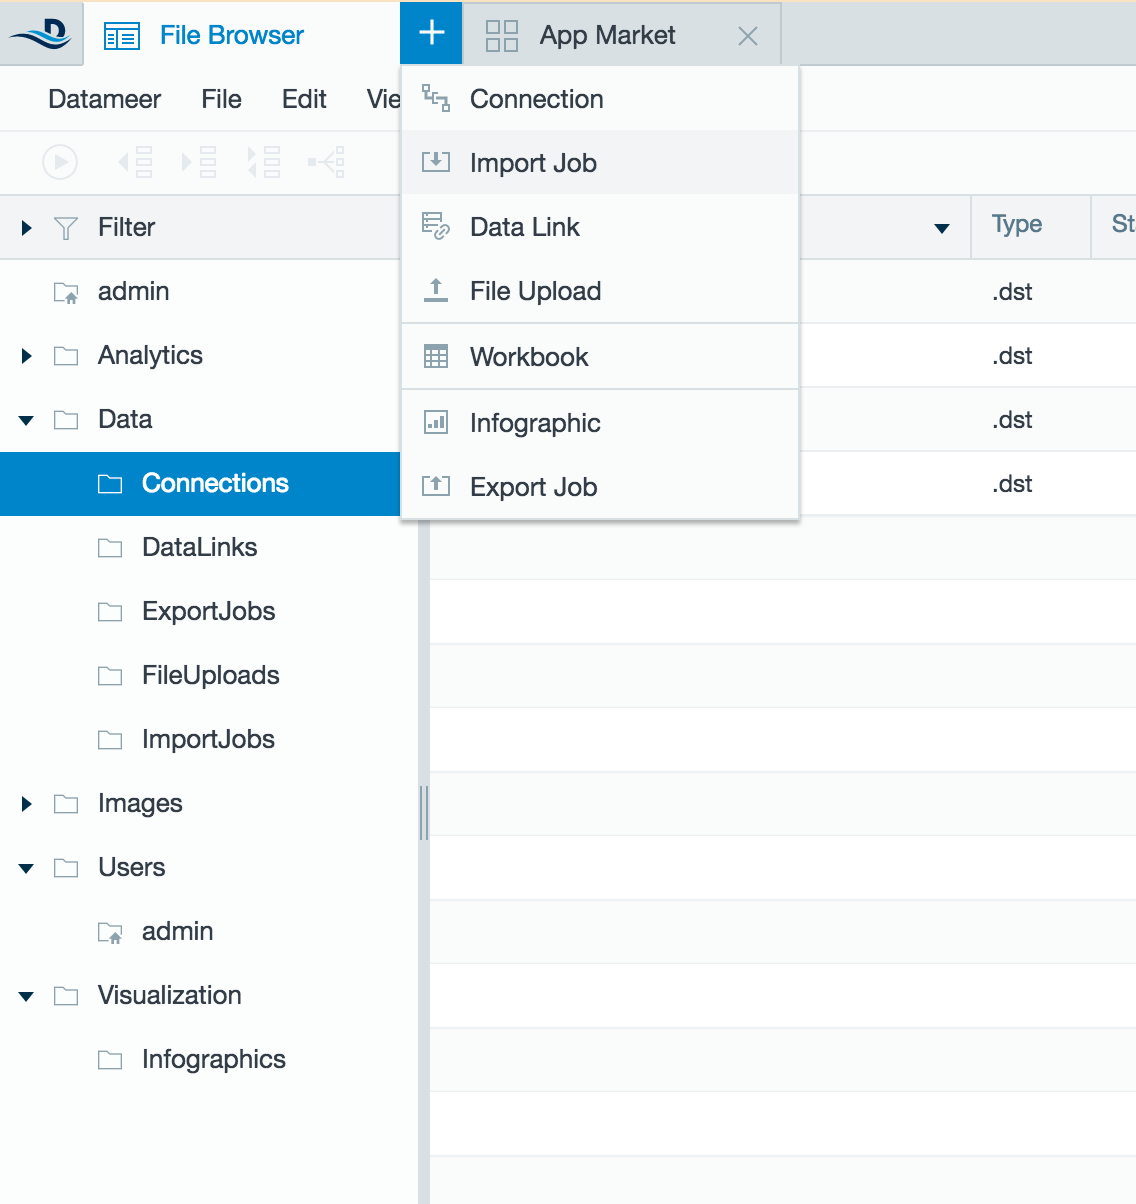Choose Data Link from the menu
The width and height of the screenshot is (1136, 1204).
600,227
